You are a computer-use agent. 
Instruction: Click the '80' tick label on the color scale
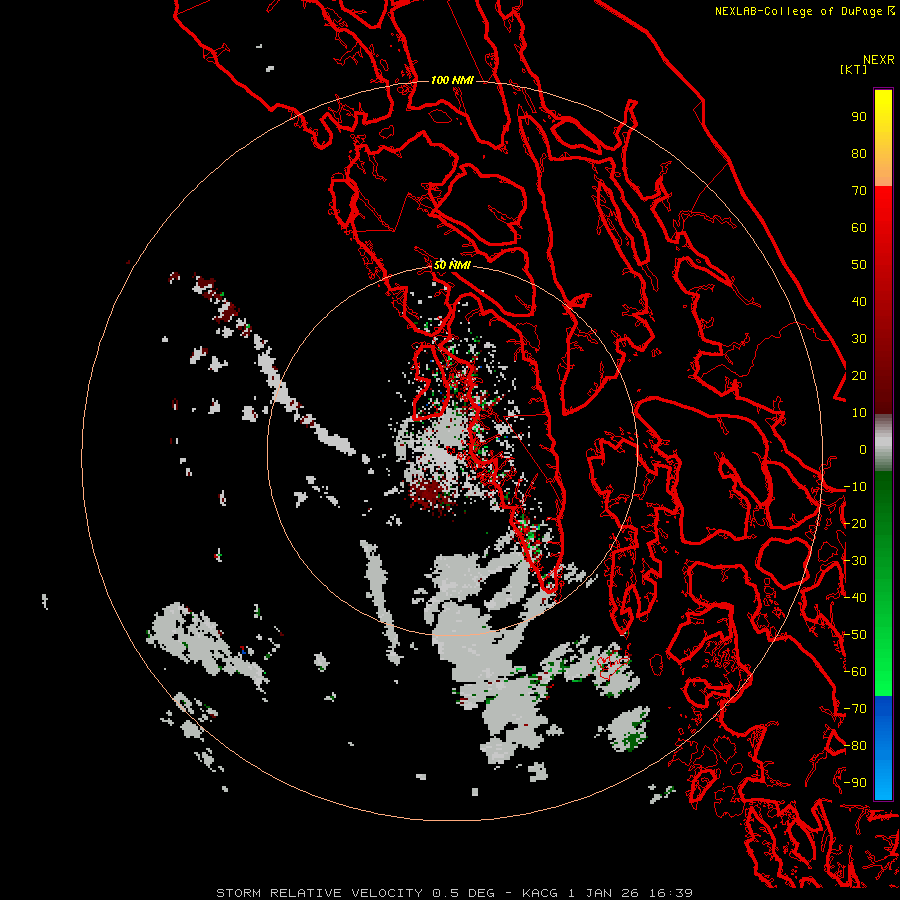[x=859, y=154]
